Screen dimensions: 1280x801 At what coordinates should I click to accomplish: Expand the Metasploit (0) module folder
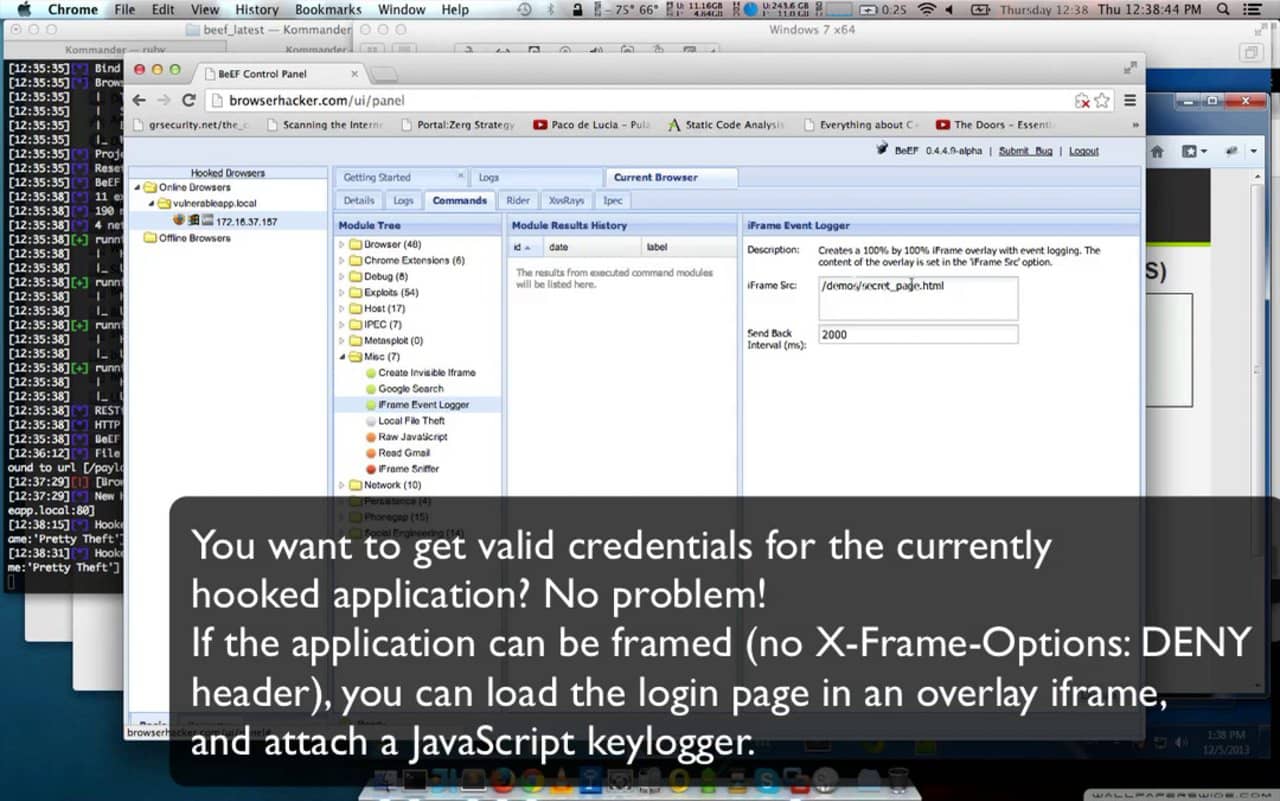click(342, 341)
